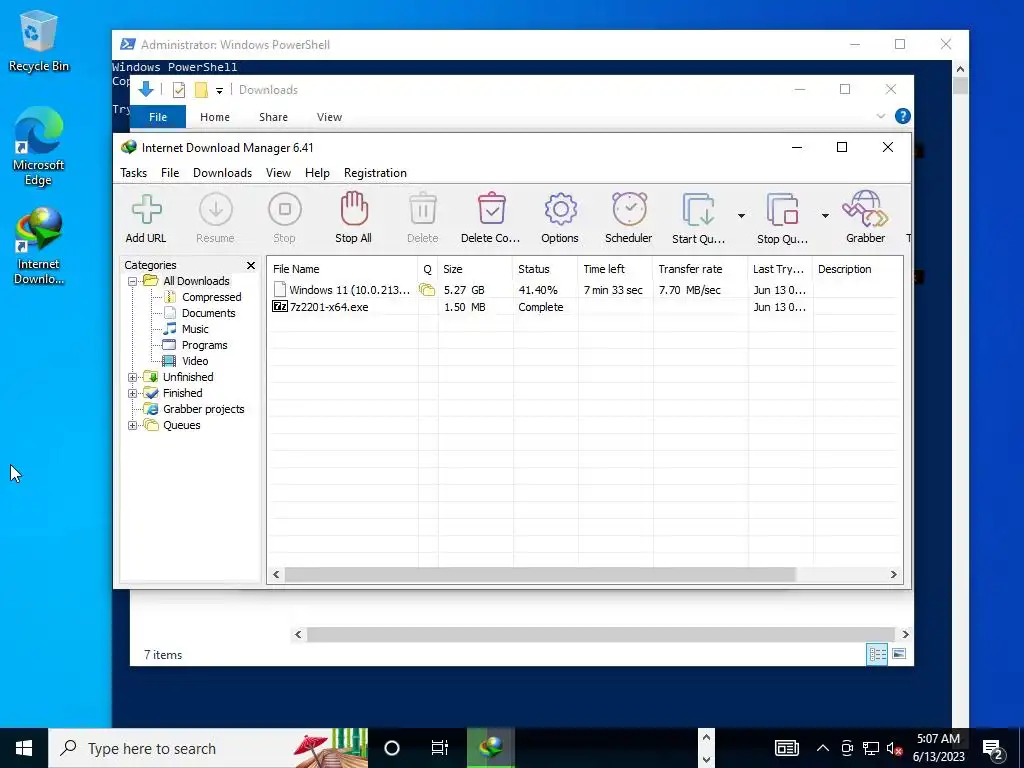The width and height of the screenshot is (1024, 768).
Task: Click the Add URL toolbar icon
Action: point(146,210)
